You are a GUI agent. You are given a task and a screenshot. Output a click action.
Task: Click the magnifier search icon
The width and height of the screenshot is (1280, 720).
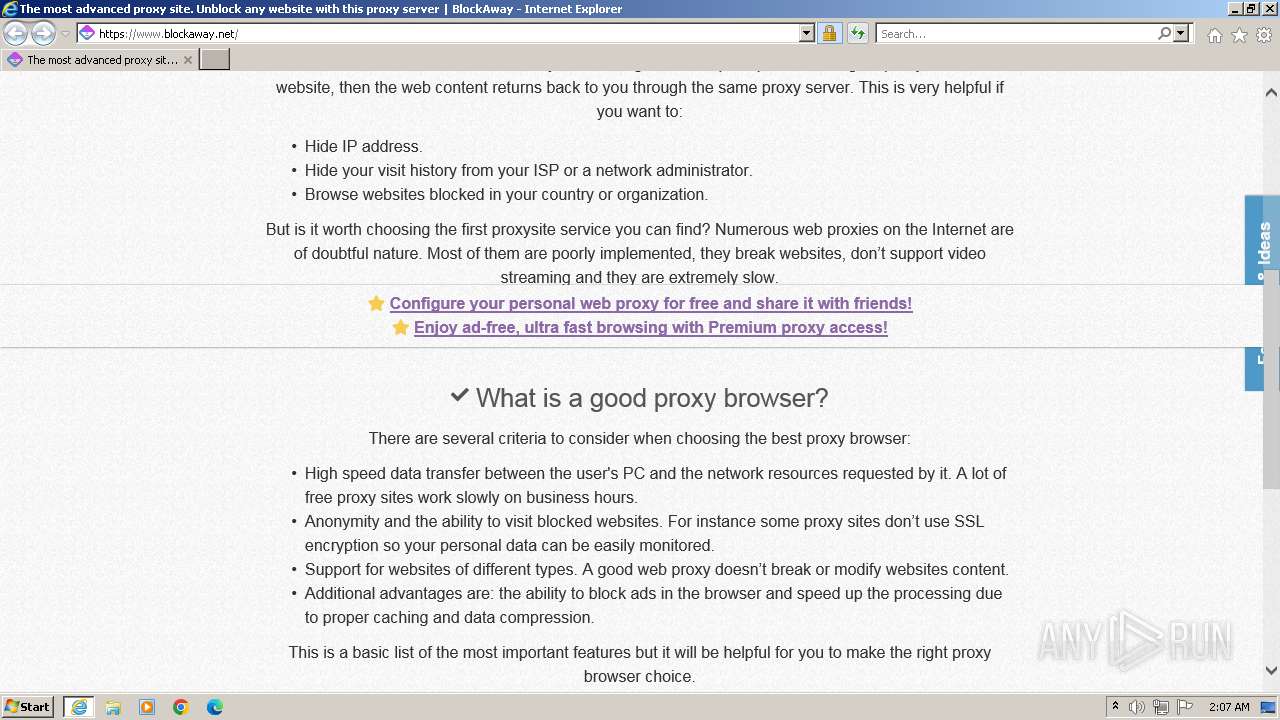point(1164,33)
